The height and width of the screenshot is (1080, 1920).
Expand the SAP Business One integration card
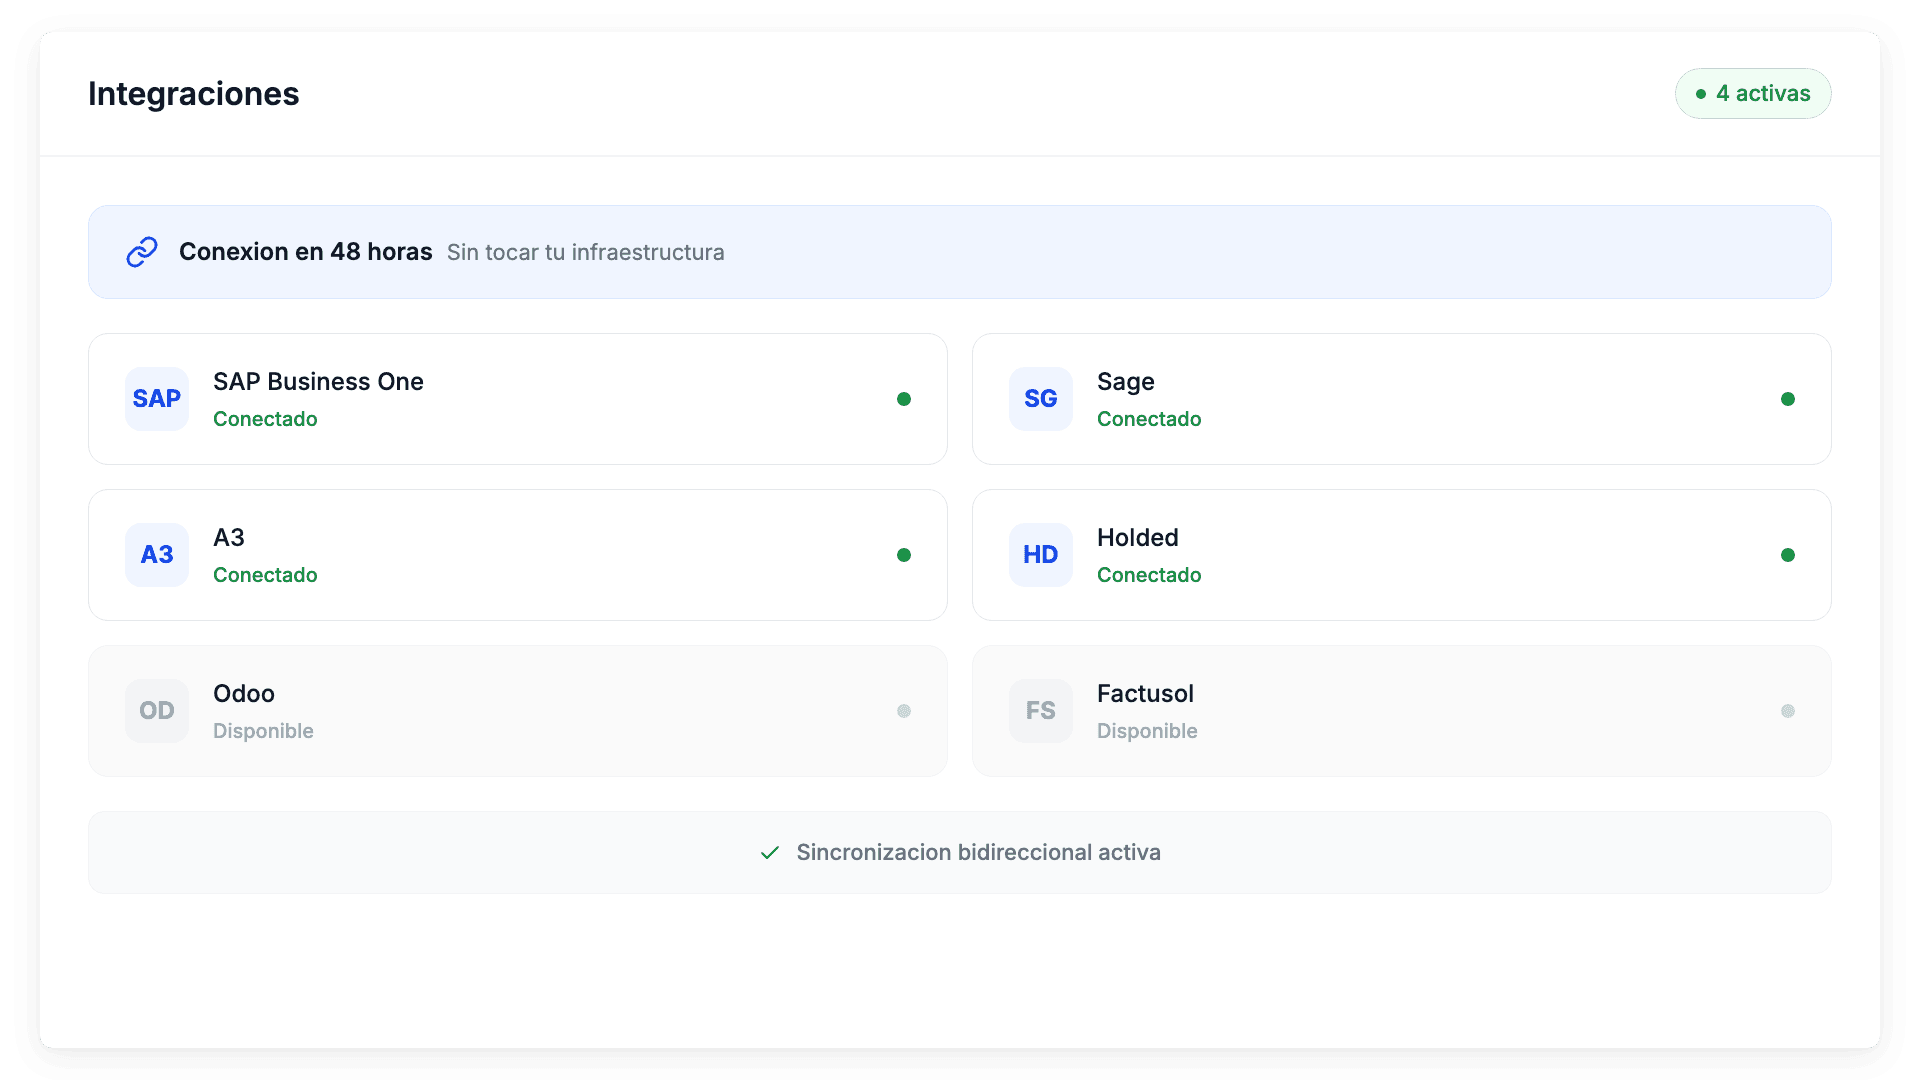[517, 398]
